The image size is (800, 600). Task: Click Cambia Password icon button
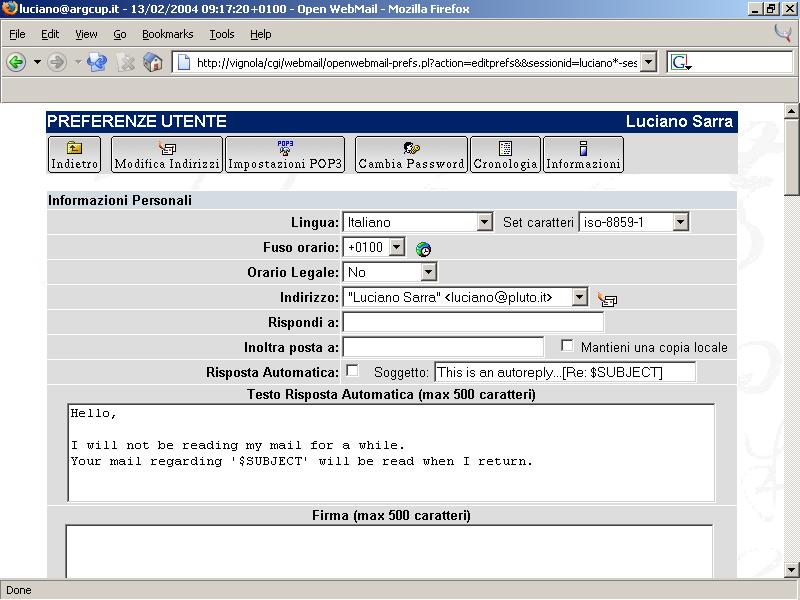tap(411, 155)
